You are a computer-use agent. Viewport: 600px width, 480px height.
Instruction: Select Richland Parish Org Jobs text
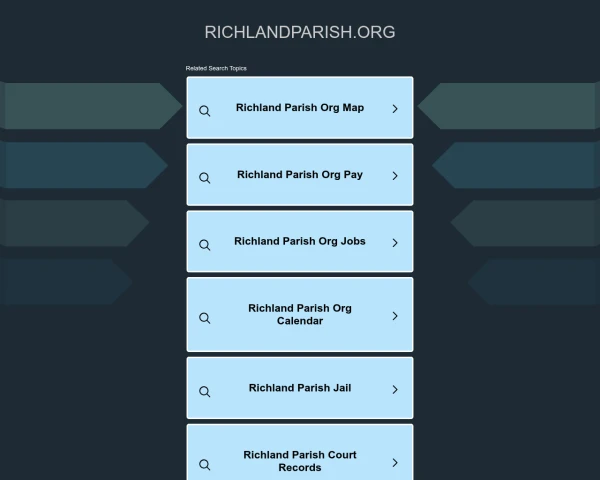[300, 241]
